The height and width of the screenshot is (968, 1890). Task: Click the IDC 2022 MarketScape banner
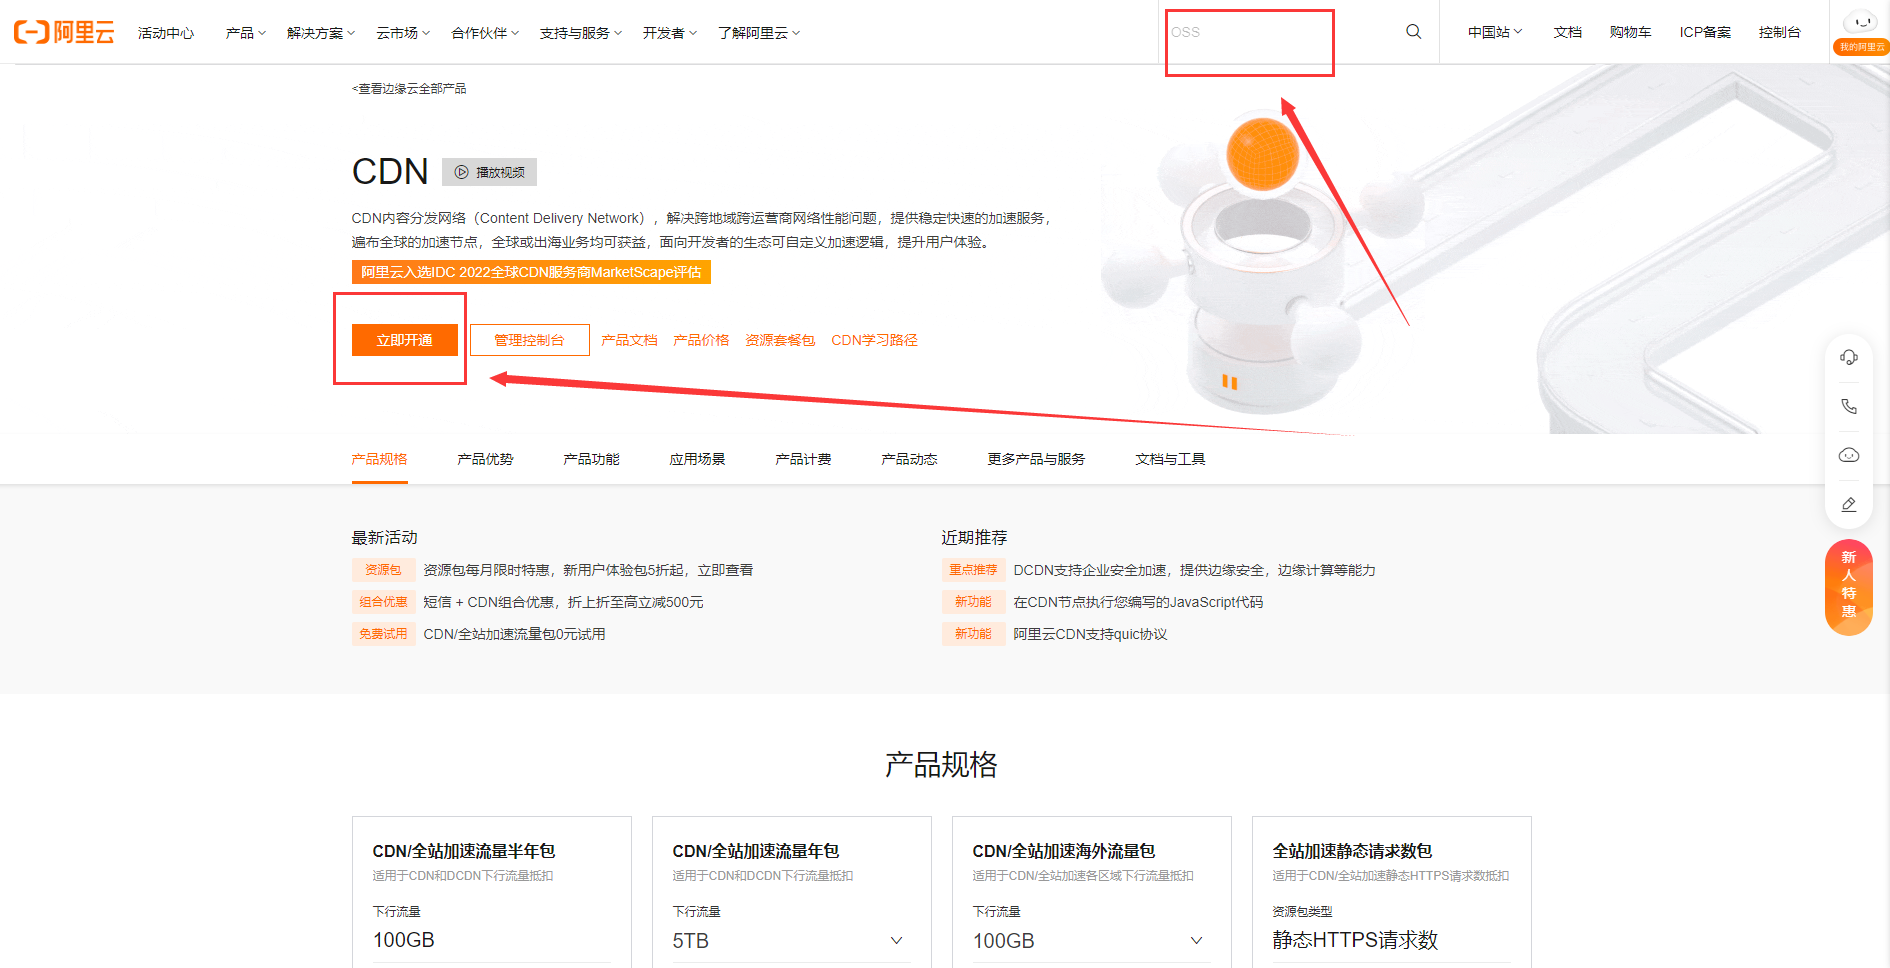531,272
